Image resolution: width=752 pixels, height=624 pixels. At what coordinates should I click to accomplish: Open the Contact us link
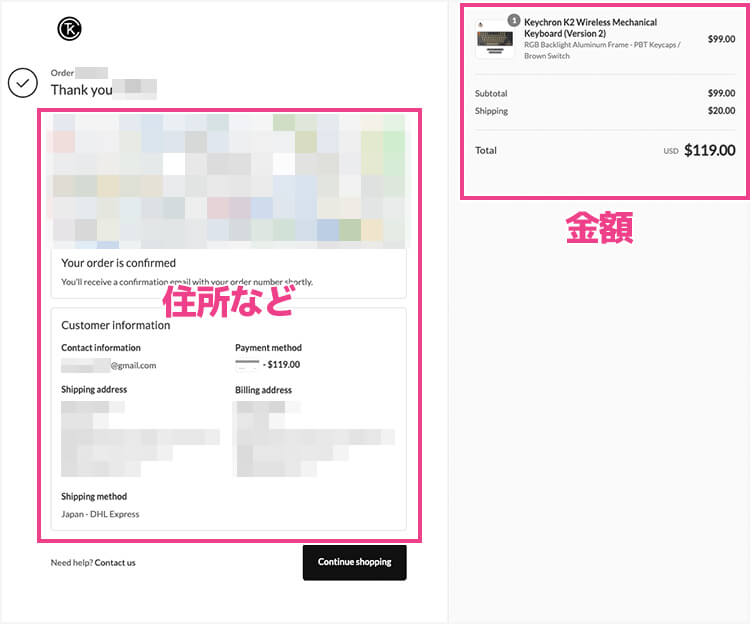pyautogui.click(x=115, y=562)
